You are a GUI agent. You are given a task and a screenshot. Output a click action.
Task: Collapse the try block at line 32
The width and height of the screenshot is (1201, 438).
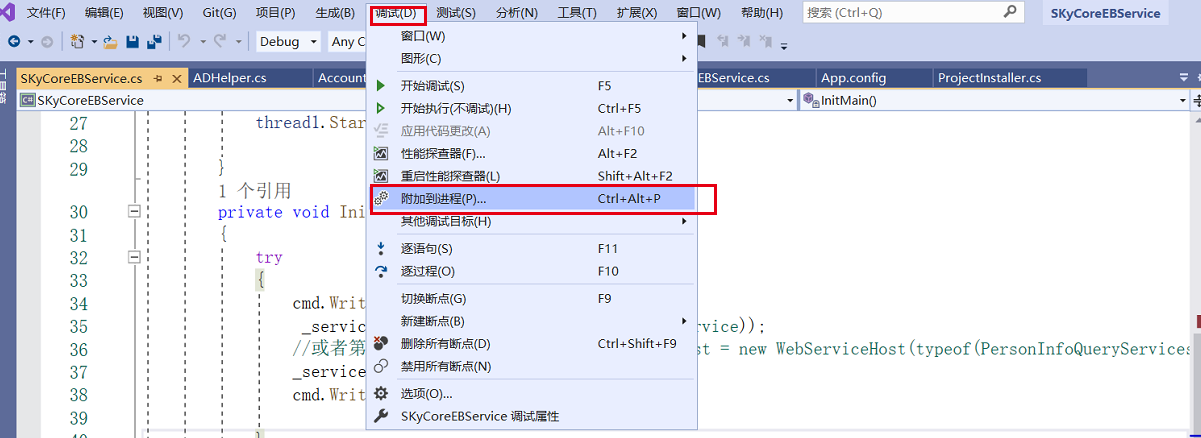pos(133,257)
